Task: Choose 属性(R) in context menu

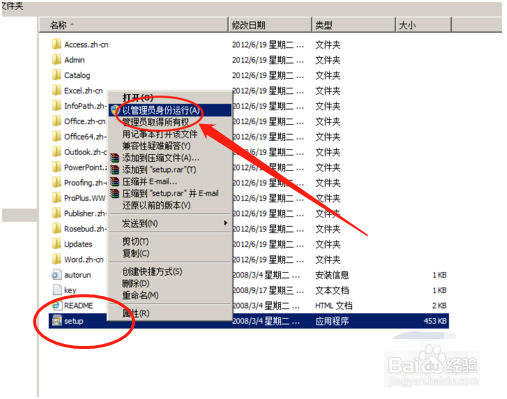Action: (171, 313)
